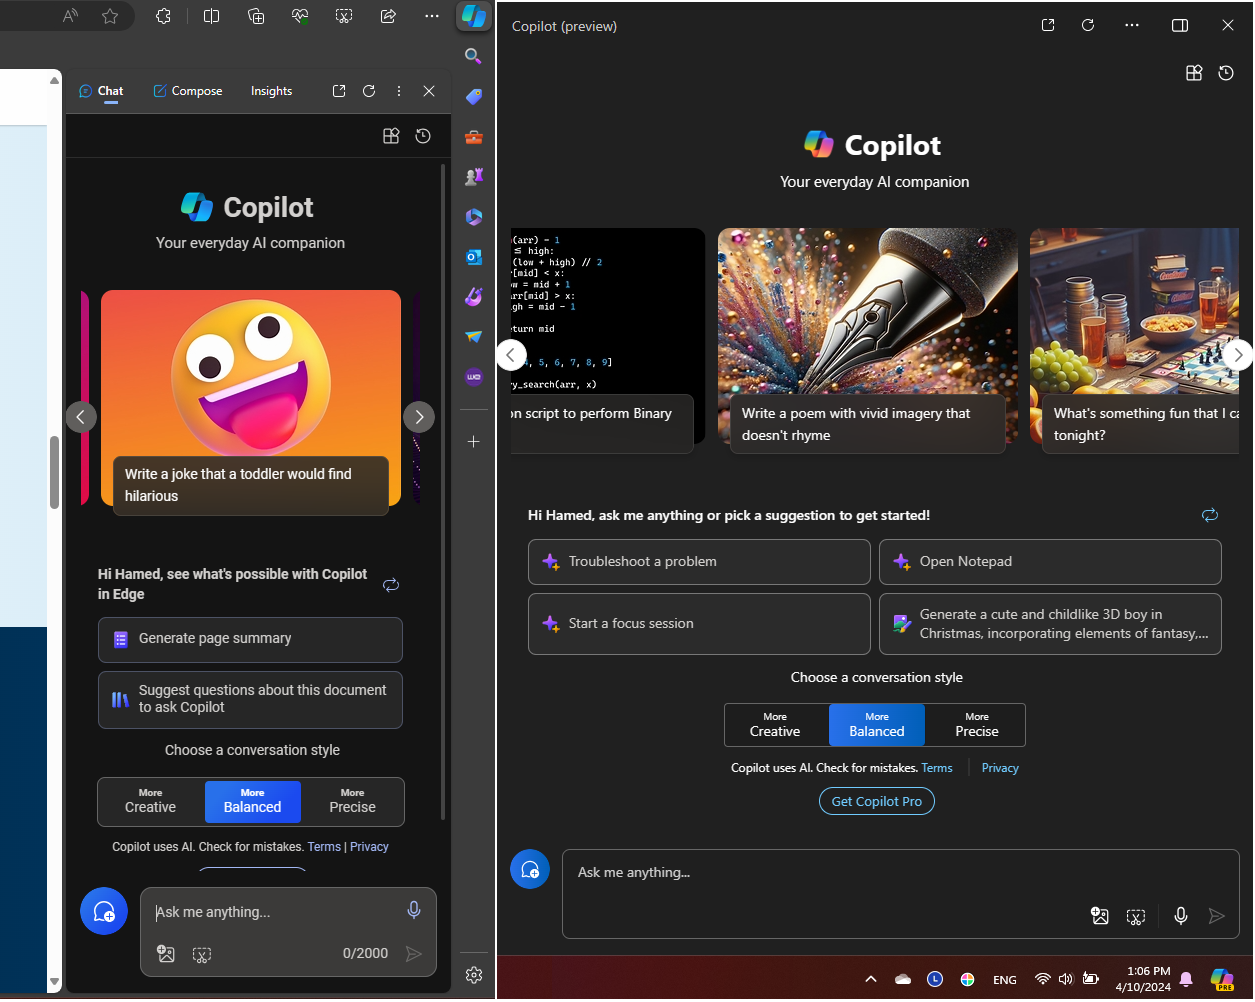Screen dimensions: 1255x1002
Task: Open the Search icon in Edge sidebar
Action: [474, 56]
